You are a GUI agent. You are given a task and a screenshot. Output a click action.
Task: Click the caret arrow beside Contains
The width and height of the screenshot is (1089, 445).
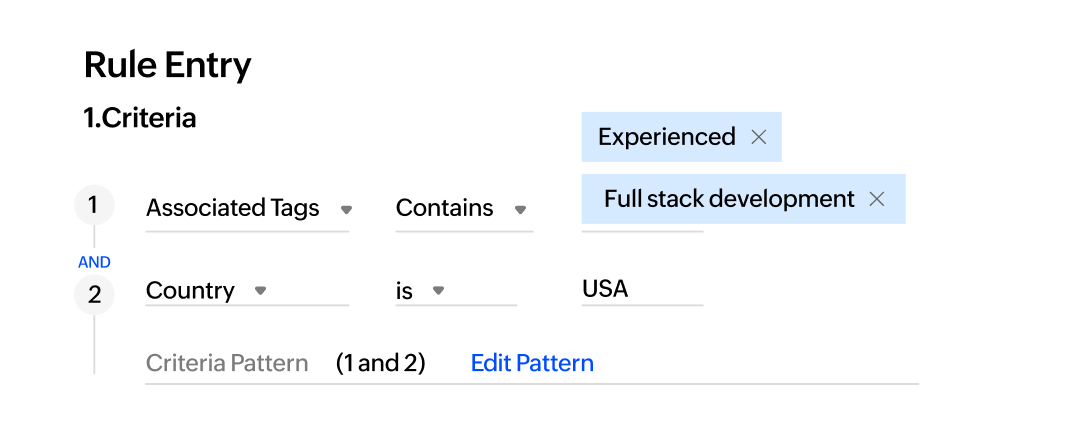coord(520,209)
